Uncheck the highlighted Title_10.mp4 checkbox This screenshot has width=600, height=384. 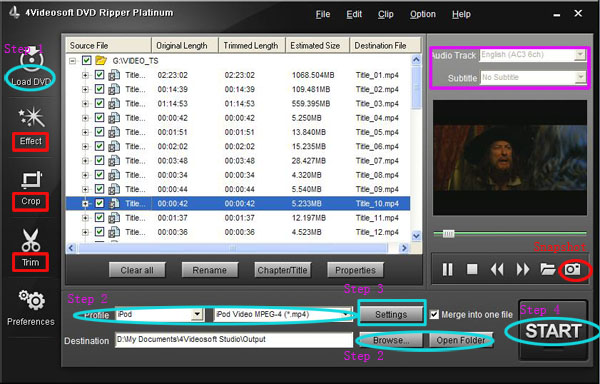tap(99, 203)
